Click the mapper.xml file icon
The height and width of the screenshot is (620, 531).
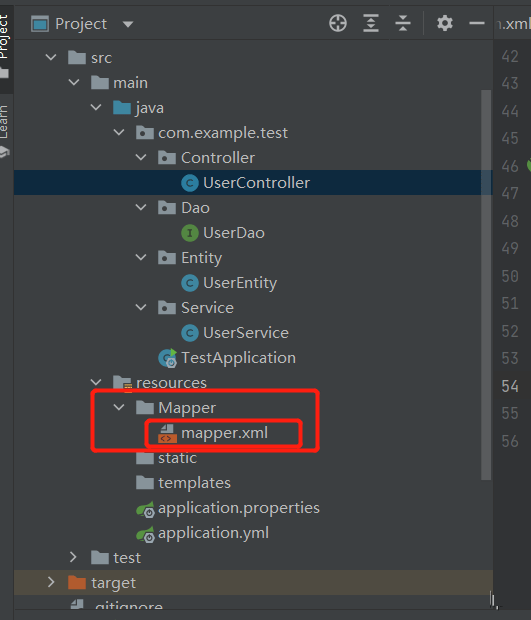[x=167, y=433]
